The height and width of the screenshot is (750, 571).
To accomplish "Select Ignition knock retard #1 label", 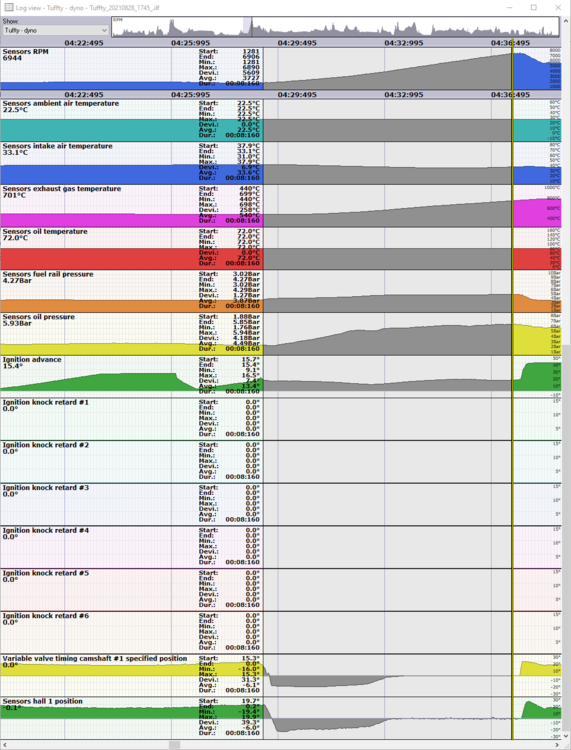I will pyautogui.click(x=45, y=402).
